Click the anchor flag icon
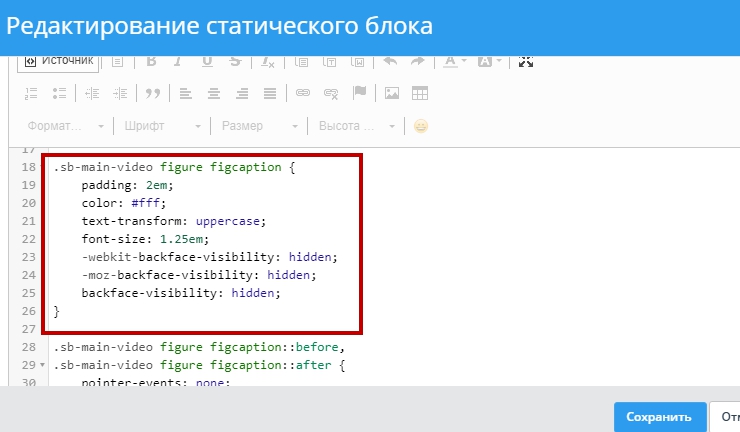Image resolution: width=740 pixels, height=432 pixels. point(360,93)
